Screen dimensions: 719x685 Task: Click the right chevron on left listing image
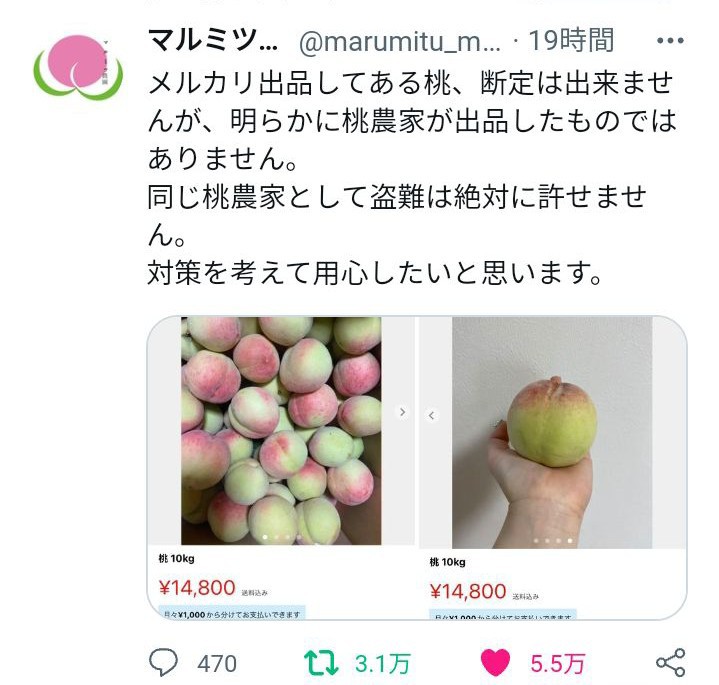click(x=402, y=412)
